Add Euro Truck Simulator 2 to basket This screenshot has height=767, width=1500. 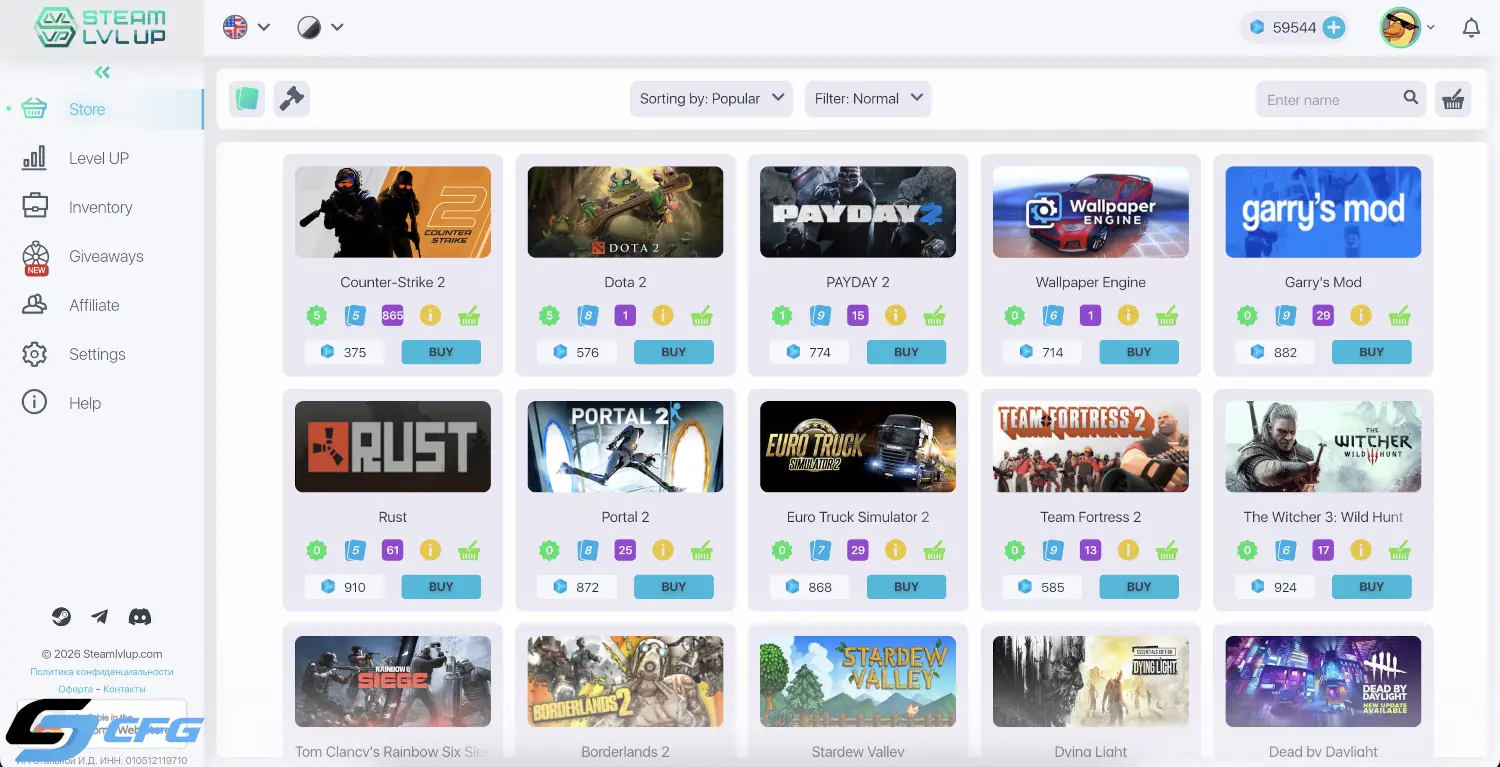pyautogui.click(x=934, y=551)
